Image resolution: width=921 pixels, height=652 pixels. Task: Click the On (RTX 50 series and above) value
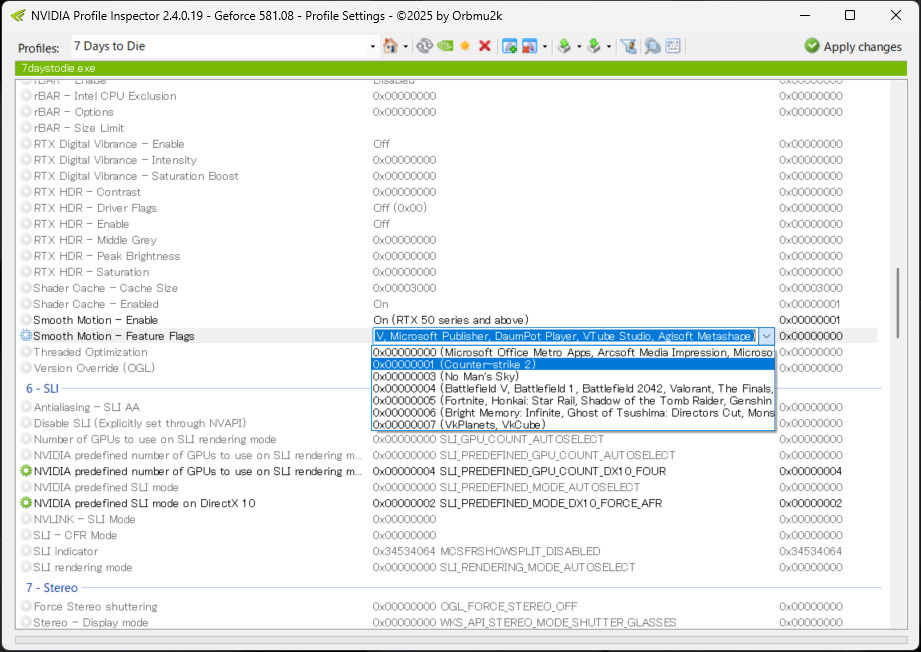[x=451, y=320]
